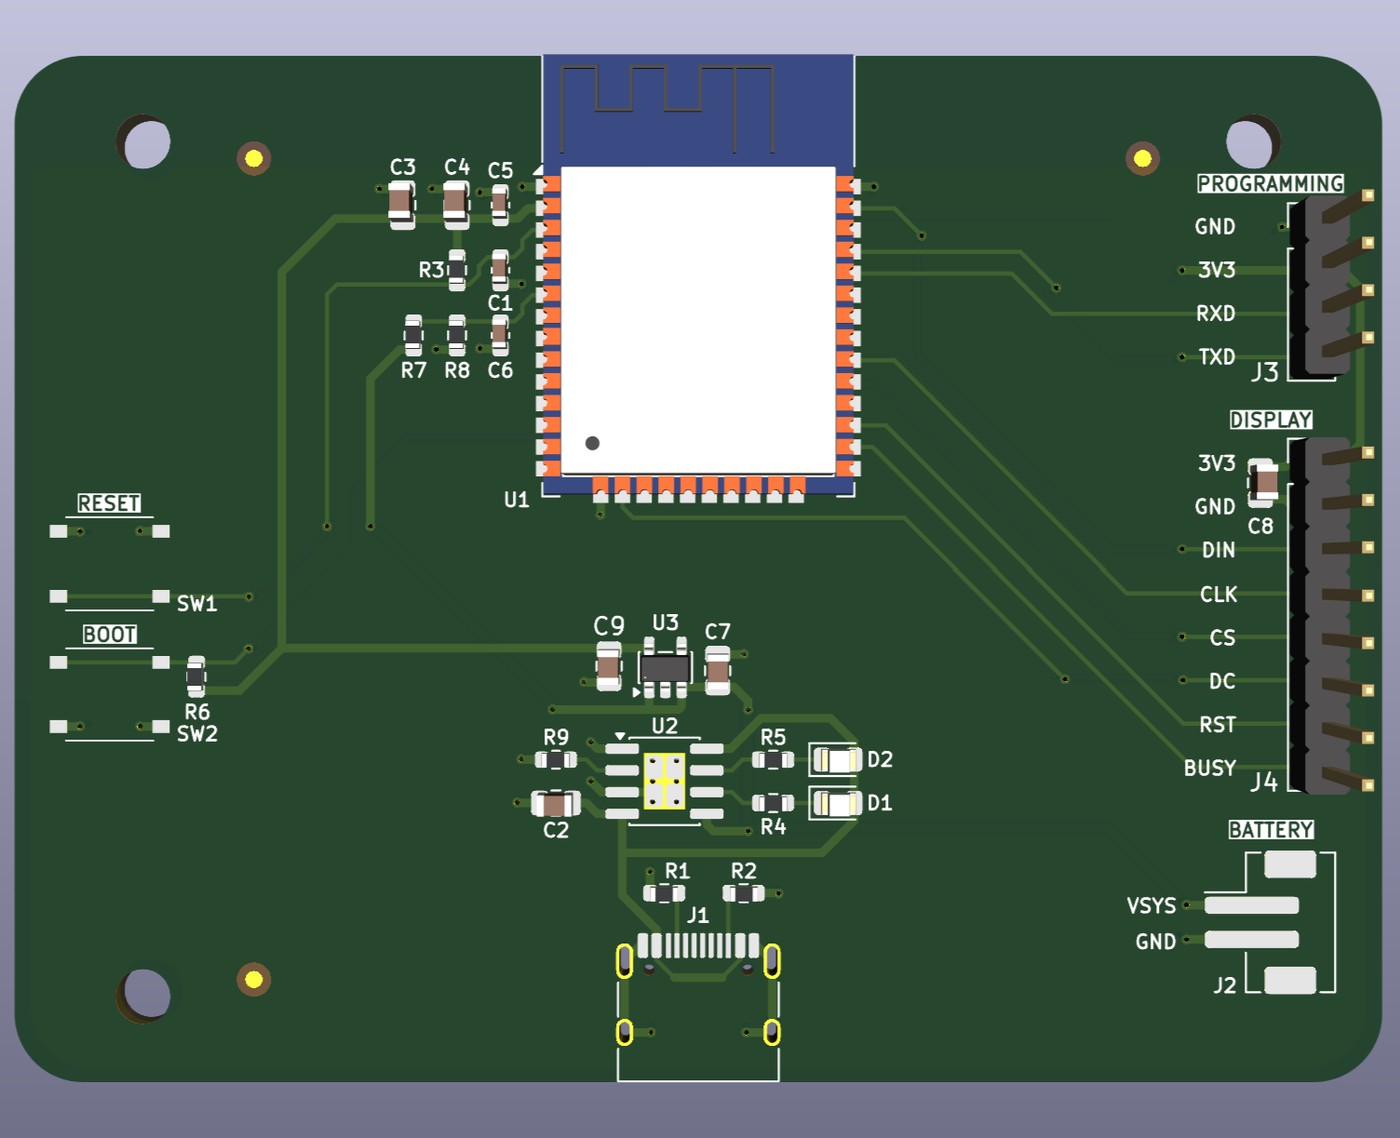Image resolution: width=1400 pixels, height=1138 pixels.
Task: Click the C5 label text
Action: pos(500,171)
